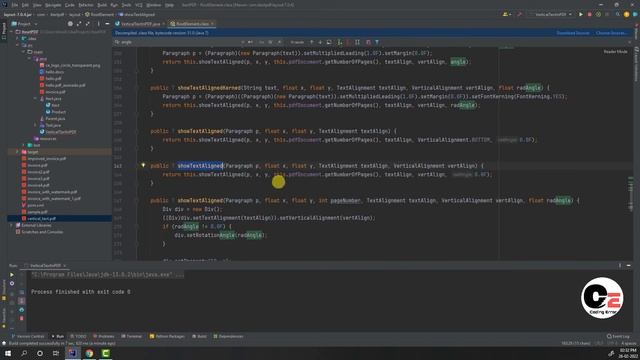Click in the search field containing 'angle'
The image size is (640, 360).
[x=180, y=42]
